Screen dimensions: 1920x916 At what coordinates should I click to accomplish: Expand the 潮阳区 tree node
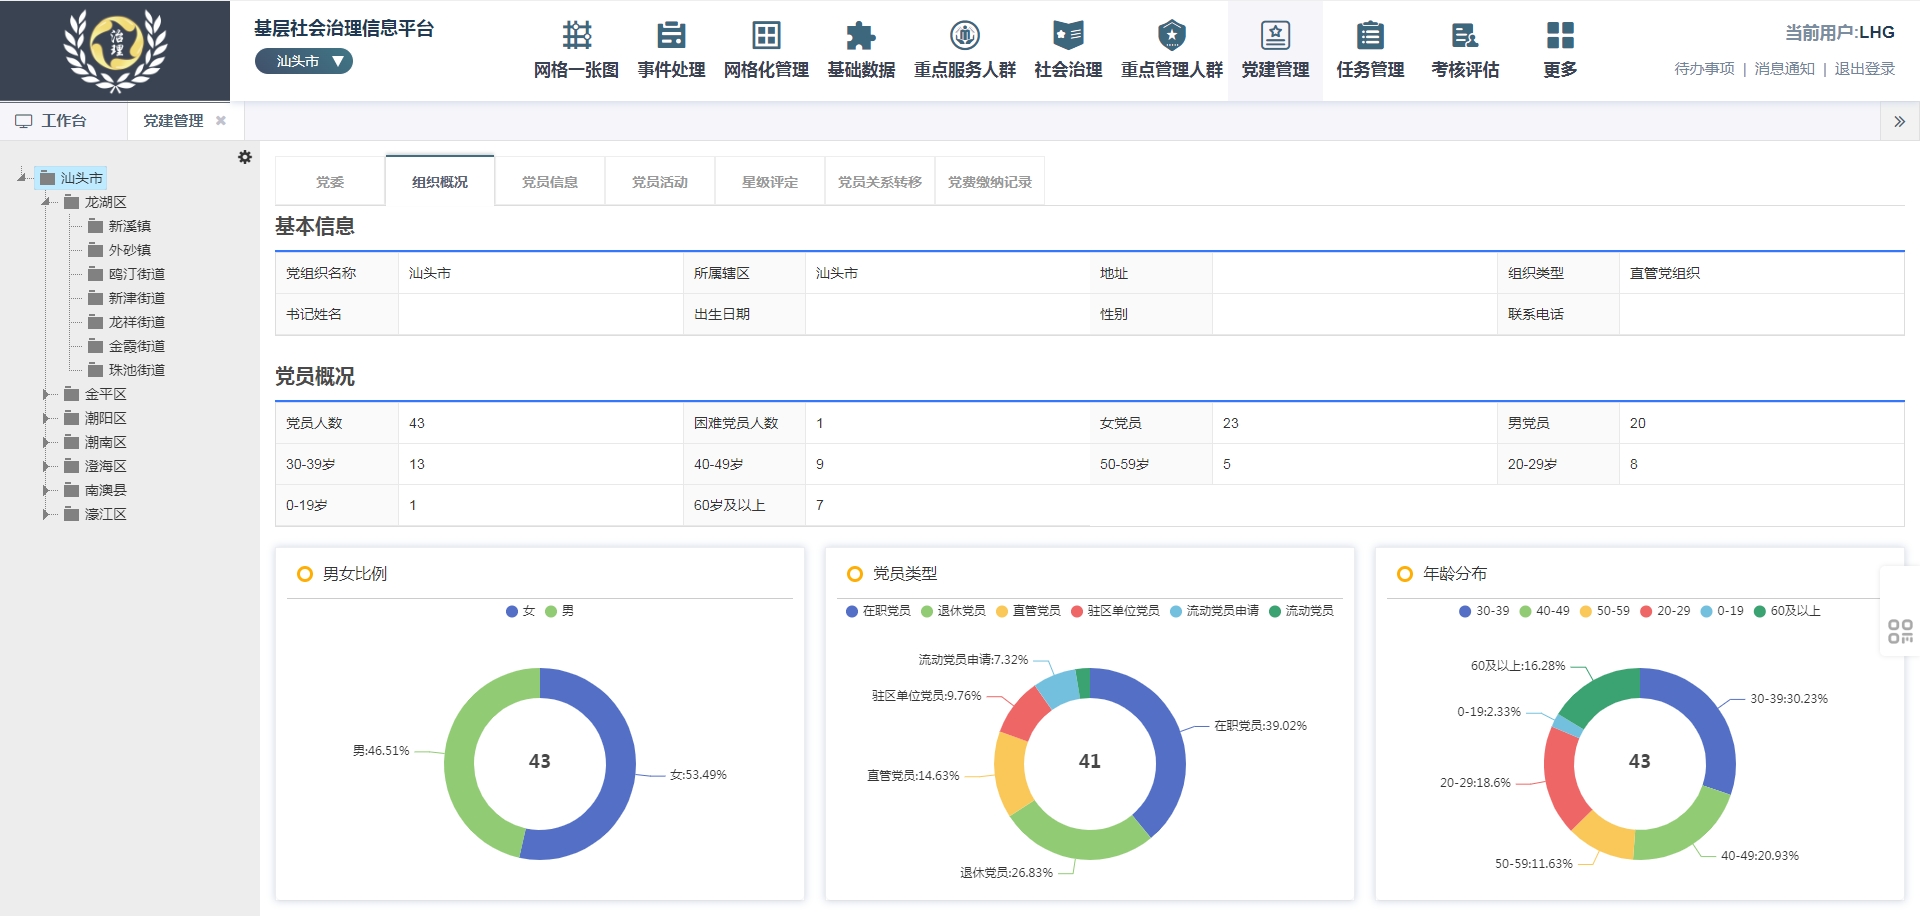coord(46,418)
